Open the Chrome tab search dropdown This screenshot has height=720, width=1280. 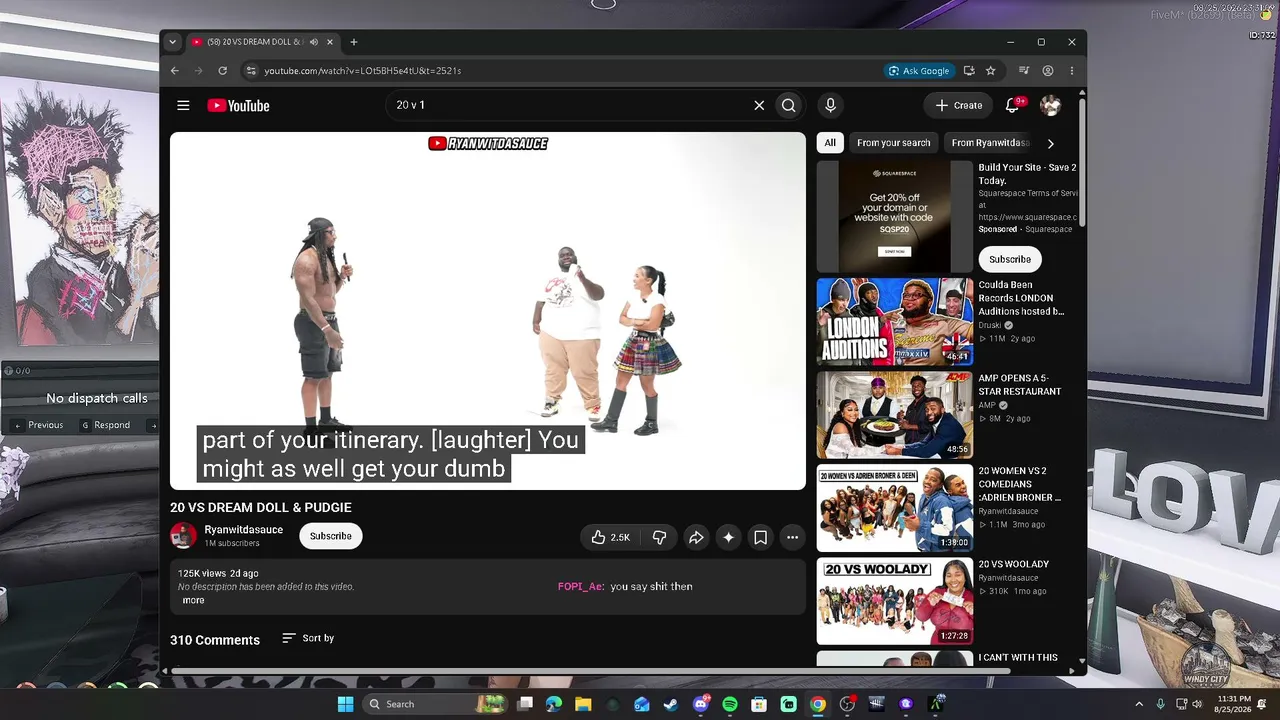pyautogui.click(x=172, y=42)
